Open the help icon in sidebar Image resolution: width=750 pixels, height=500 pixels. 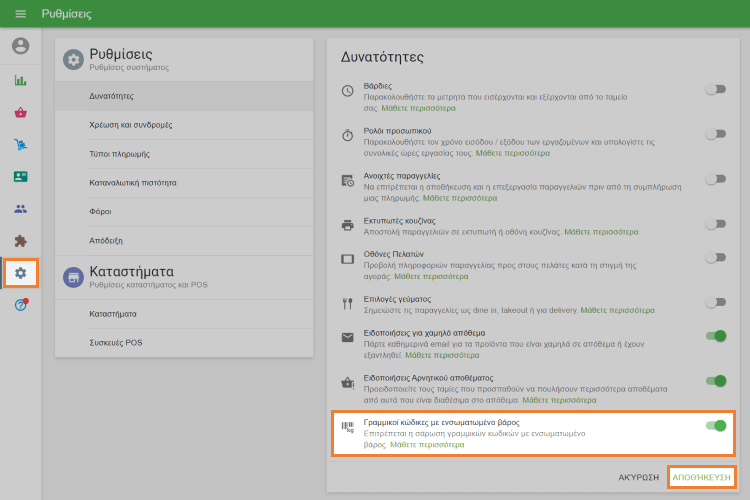pos(20,305)
